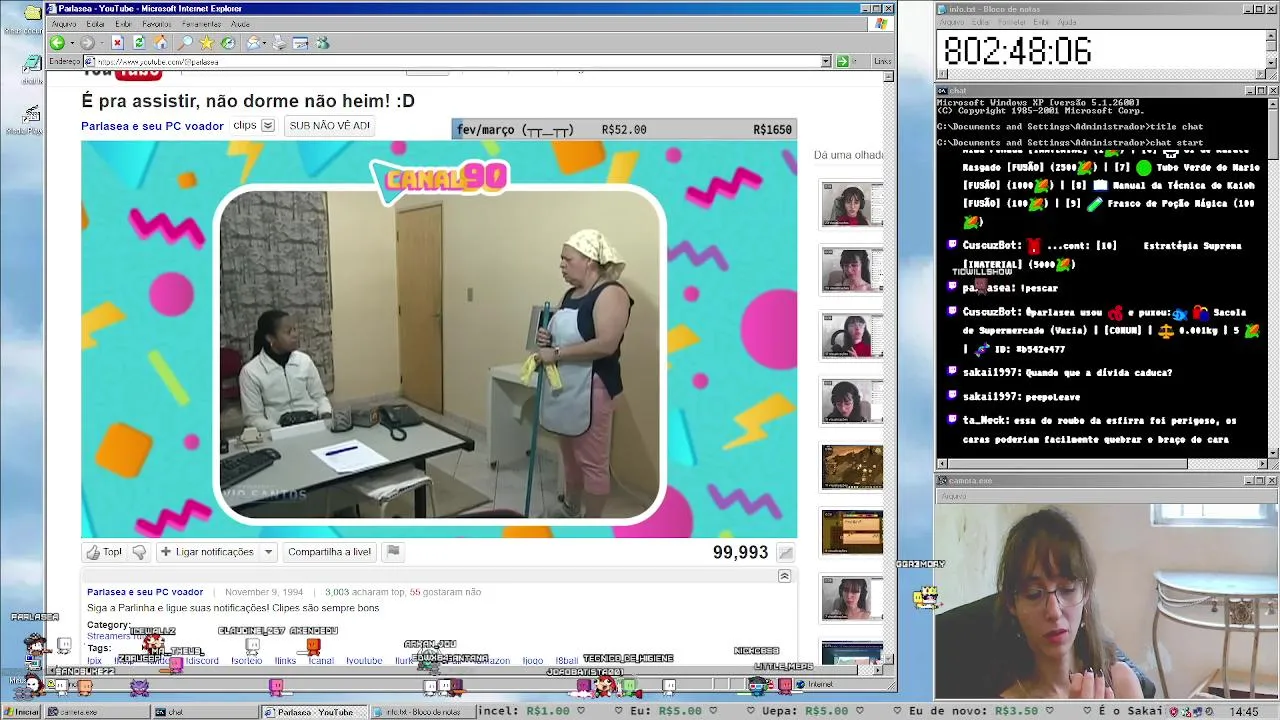Open Search with the magnifying glass icon
Screen dimensions: 1280x720
[x=185, y=43]
